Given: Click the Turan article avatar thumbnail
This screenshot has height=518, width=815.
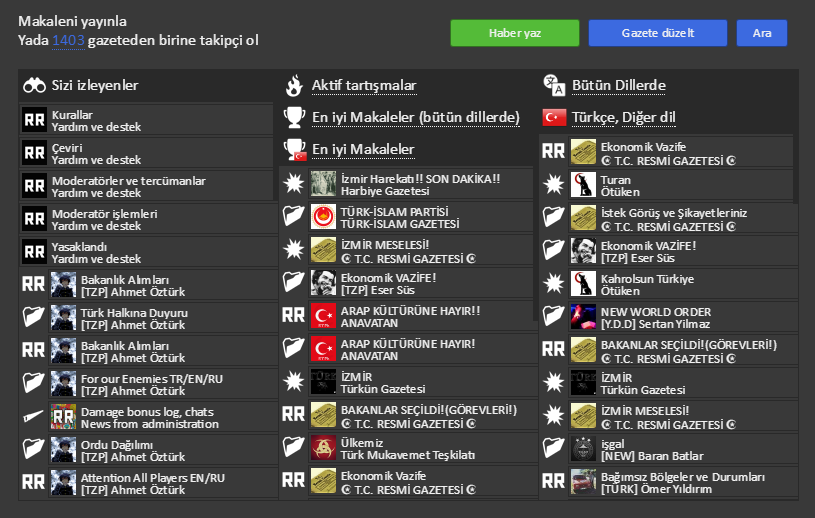Looking at the screenshot, I should 584,185.
